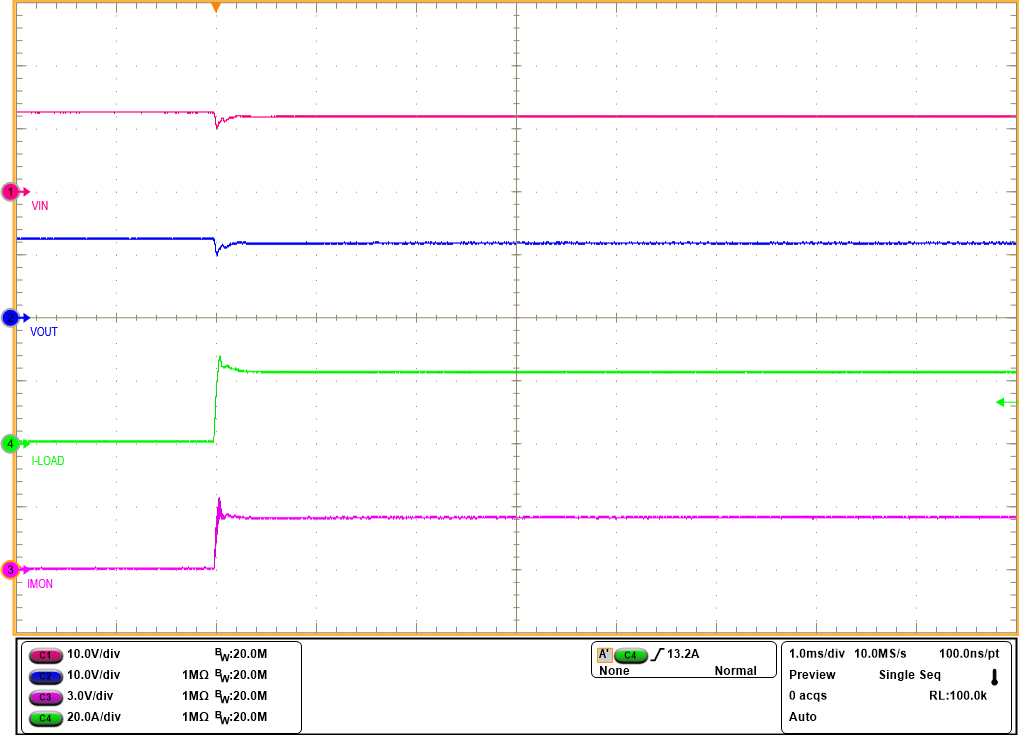This screenshot has height=736, width=1024.
Task: Select the magenta C3 channel badge
Action: pyautogui.click(x=44, y=696)
